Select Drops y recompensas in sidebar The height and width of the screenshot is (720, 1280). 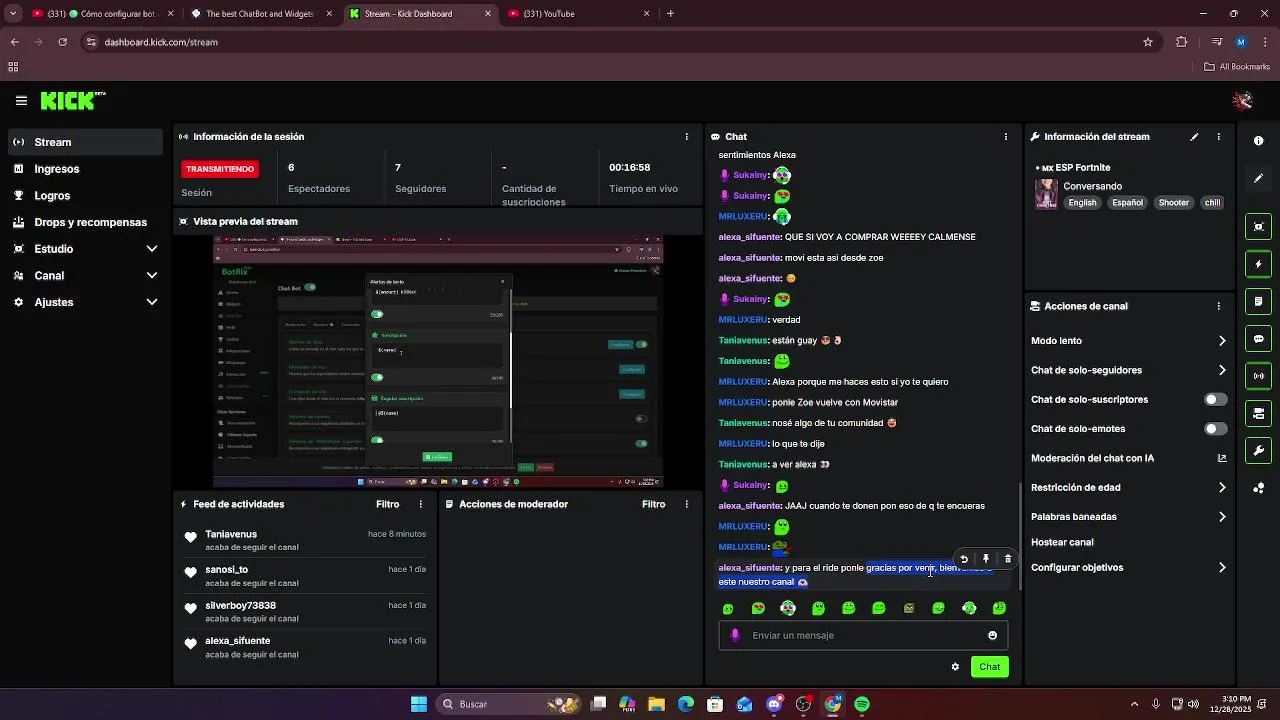85,223
